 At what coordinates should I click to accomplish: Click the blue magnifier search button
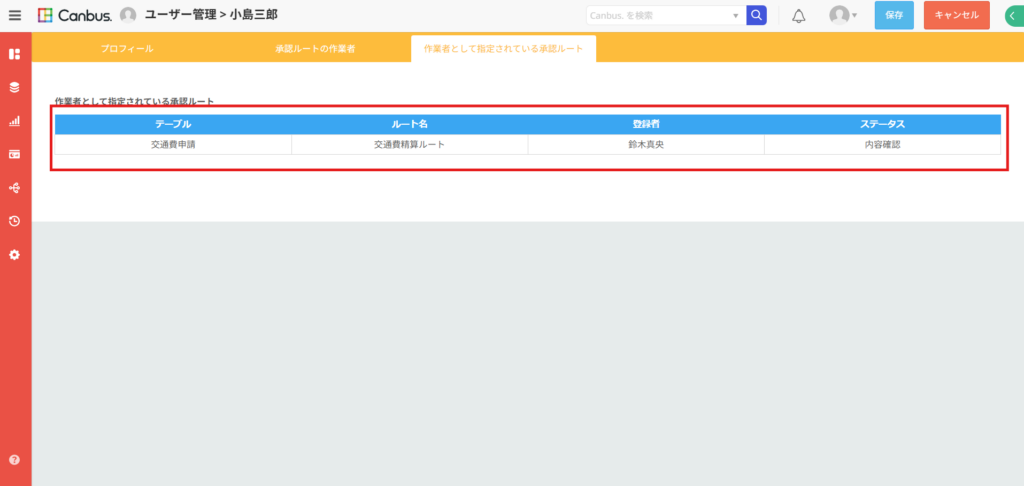pyautogui.click(x=756, y=15)
